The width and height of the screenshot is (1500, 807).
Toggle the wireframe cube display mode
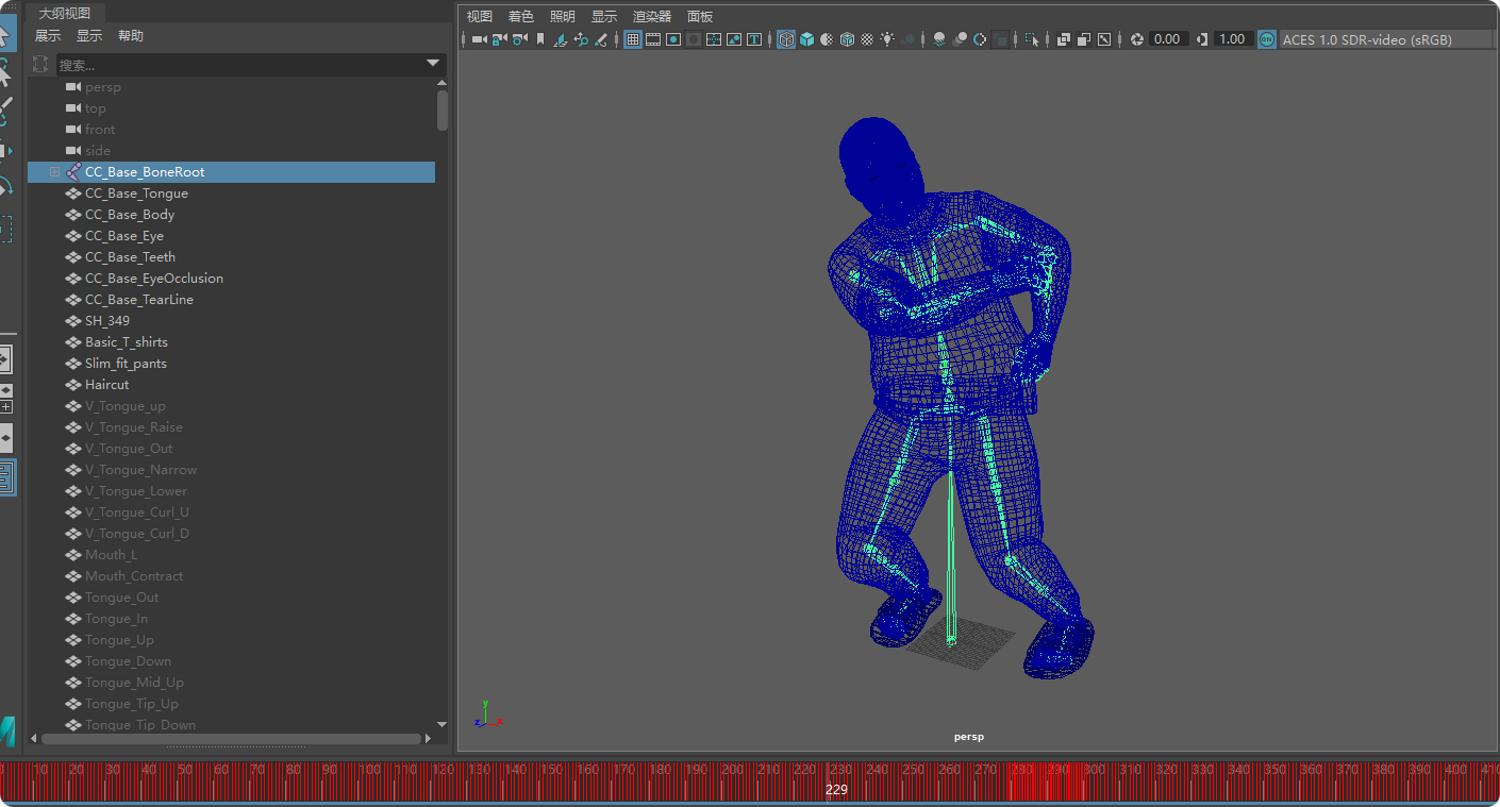tap(787, 40)
